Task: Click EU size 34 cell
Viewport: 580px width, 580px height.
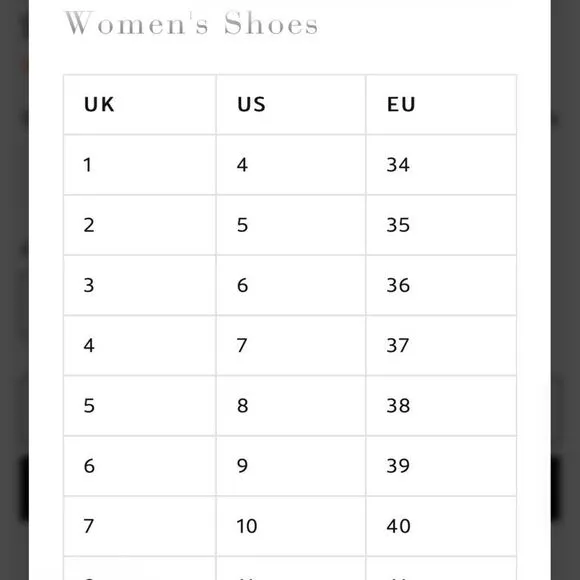Action: coord(441,165)
